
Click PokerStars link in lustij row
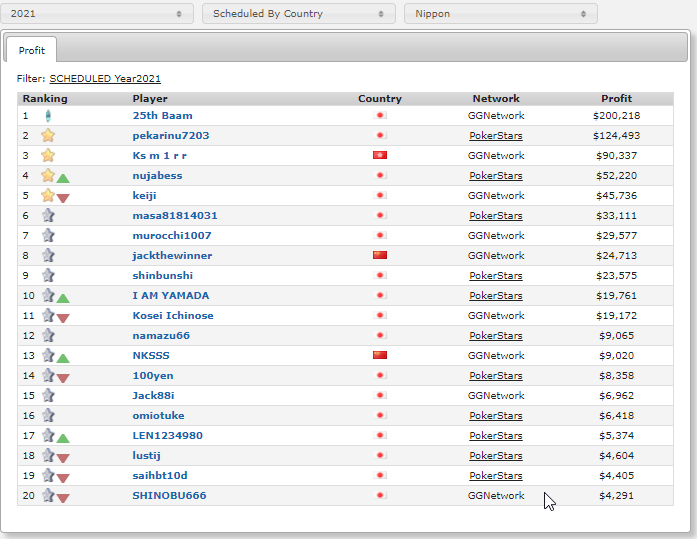pyautogui.click(x=496, y=455)
